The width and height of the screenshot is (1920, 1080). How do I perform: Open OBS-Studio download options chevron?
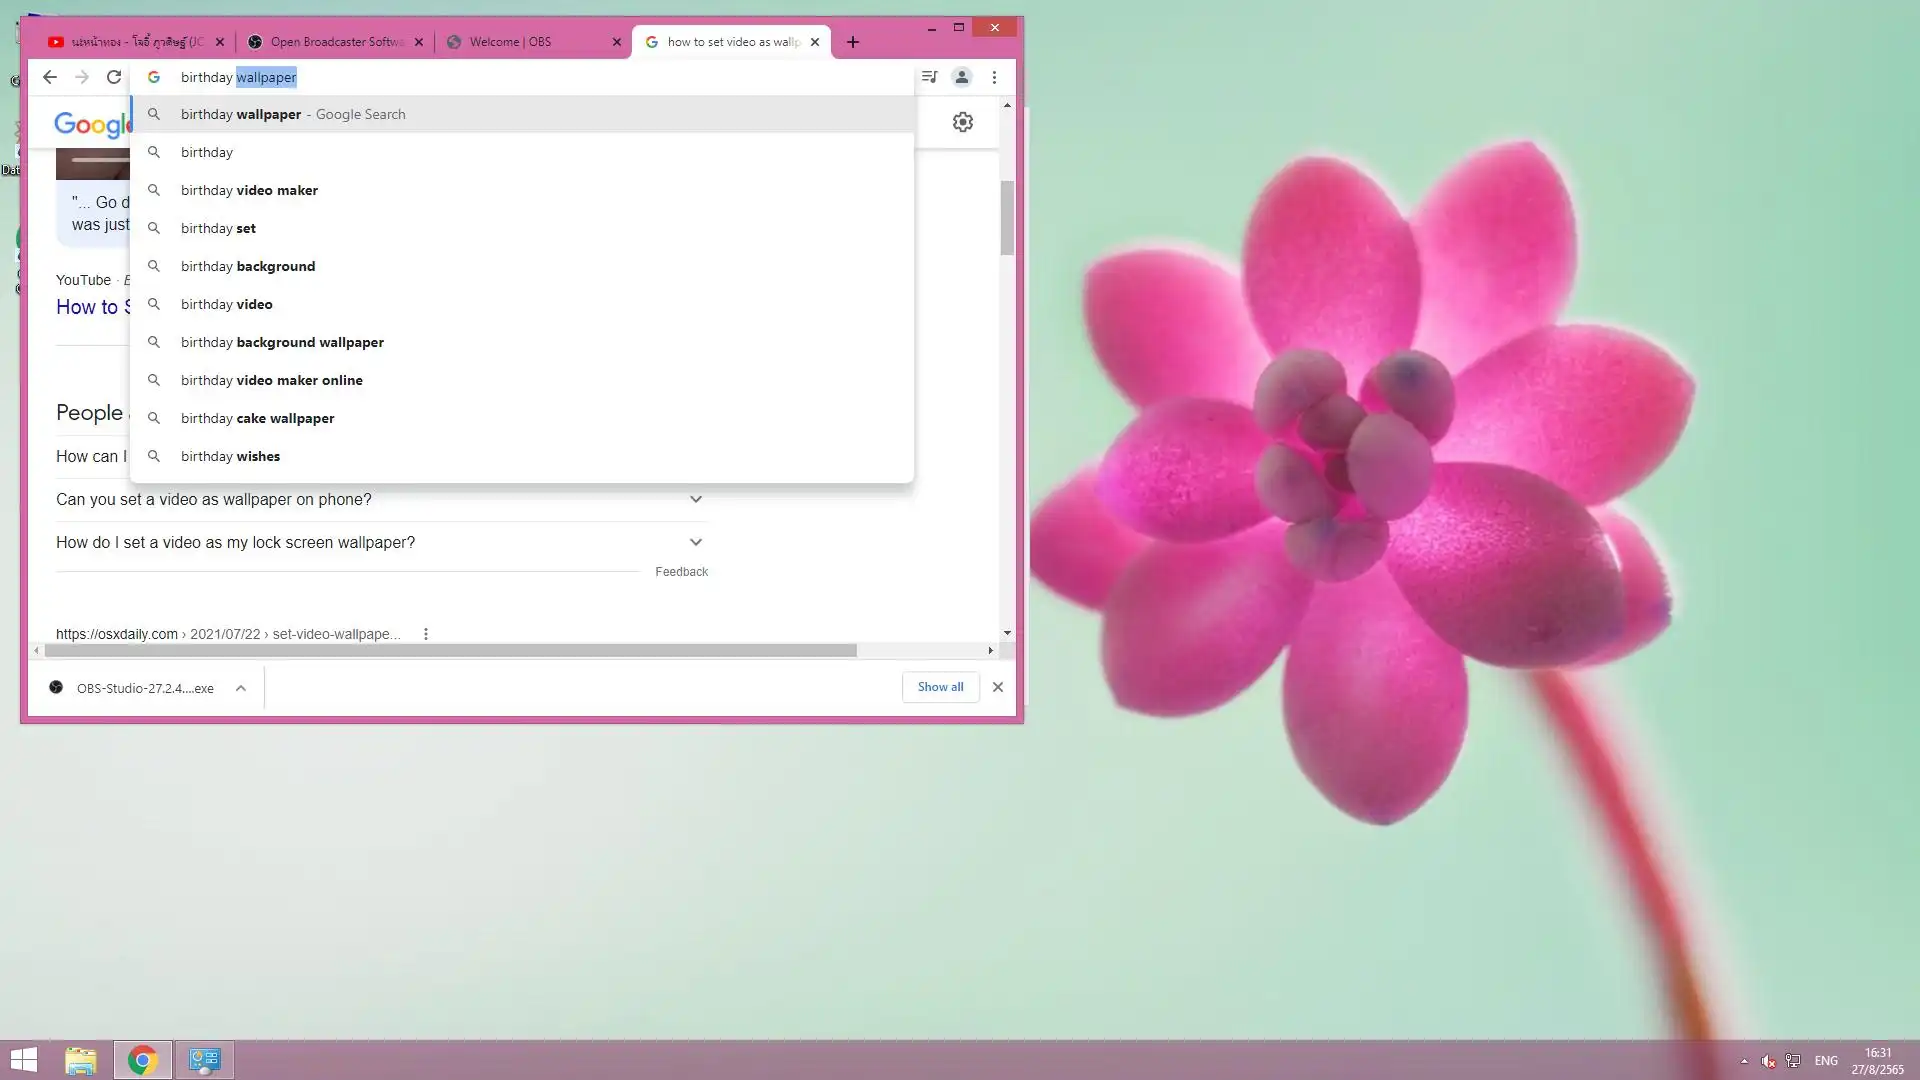[241, 688]
